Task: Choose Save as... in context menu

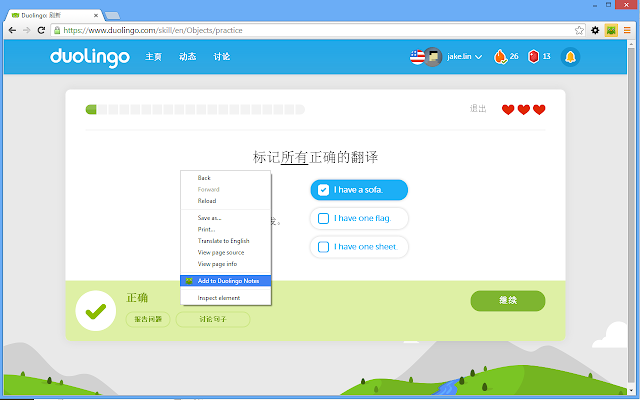Action: (x=225, y=218)
